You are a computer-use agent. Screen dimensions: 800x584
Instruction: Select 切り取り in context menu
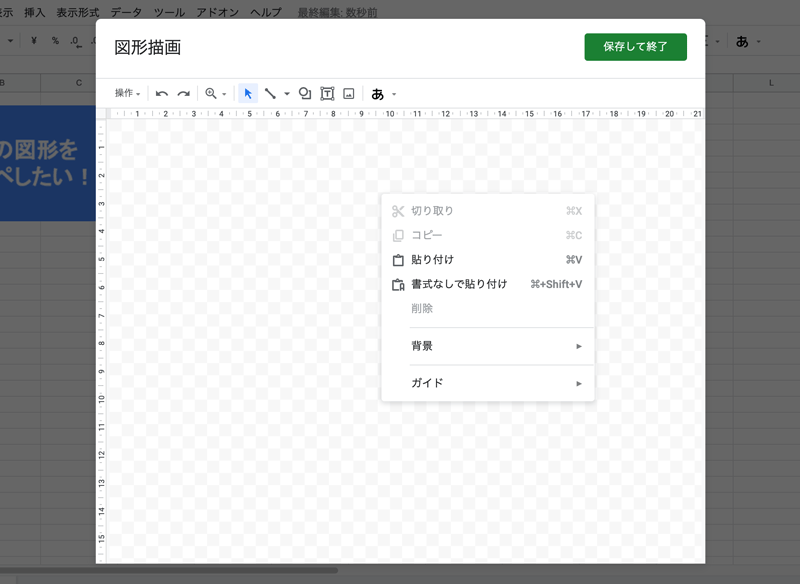487,211
